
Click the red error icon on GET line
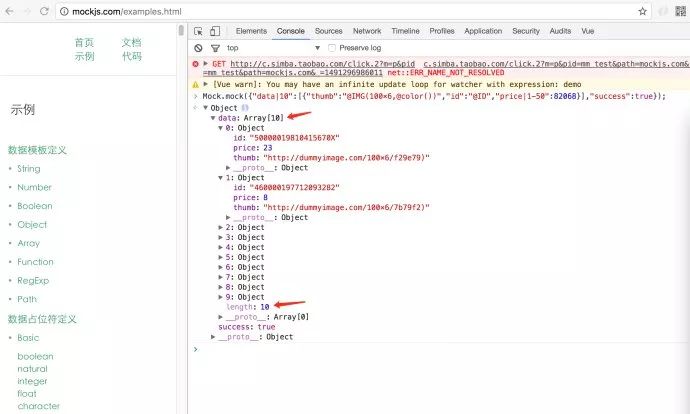[195, 64]
